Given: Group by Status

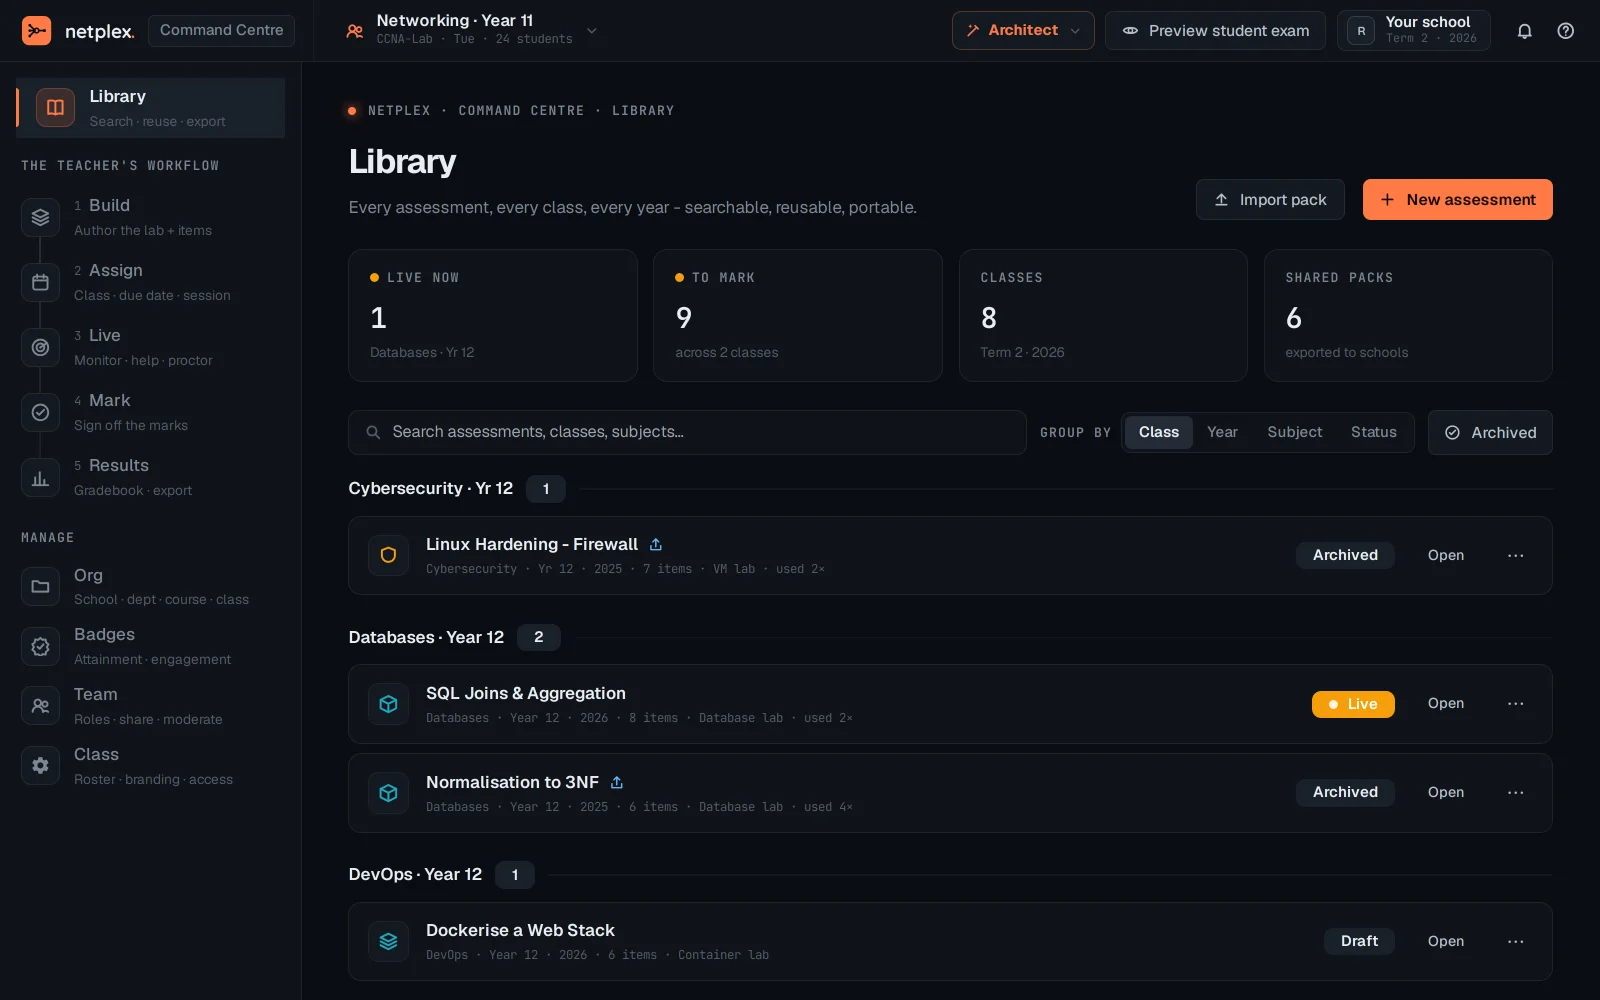Looking at the screenshot, I should (x=1373, y=432).
